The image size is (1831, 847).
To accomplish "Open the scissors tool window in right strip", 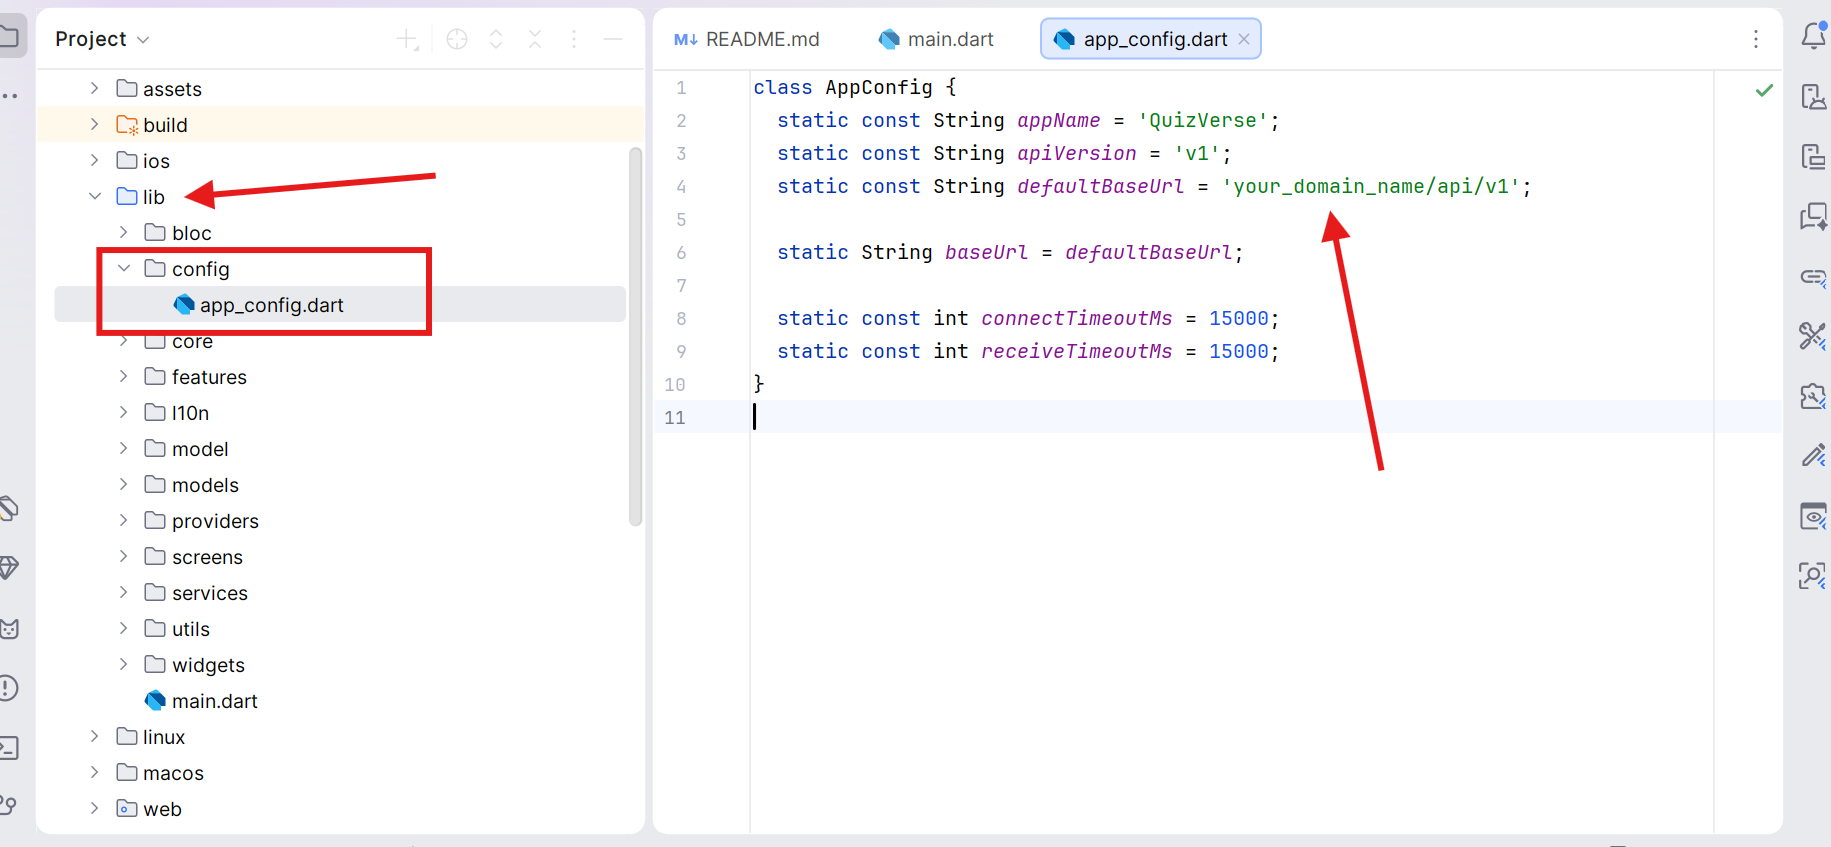I will (x=1813, y=336).
